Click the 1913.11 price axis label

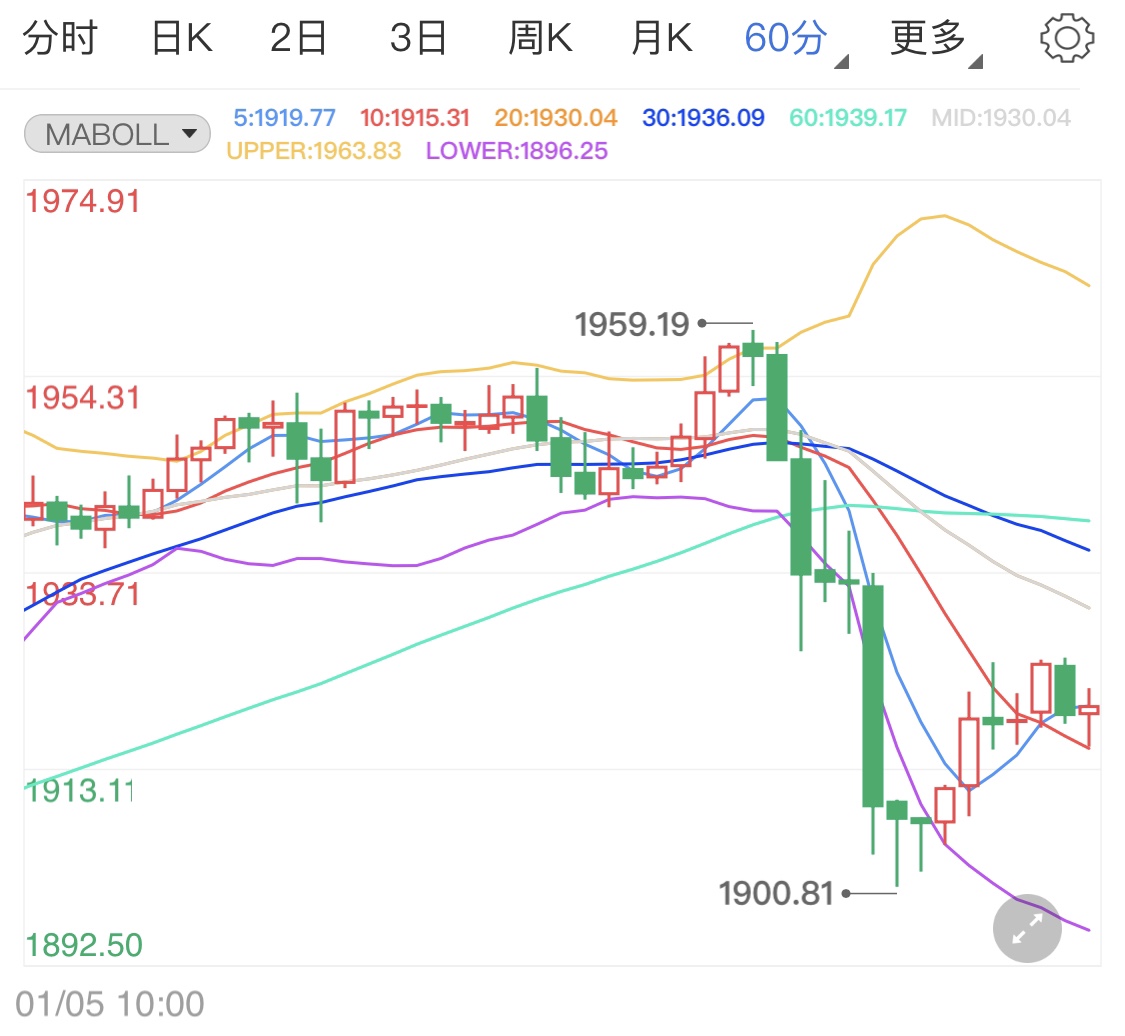pos(79,791)
